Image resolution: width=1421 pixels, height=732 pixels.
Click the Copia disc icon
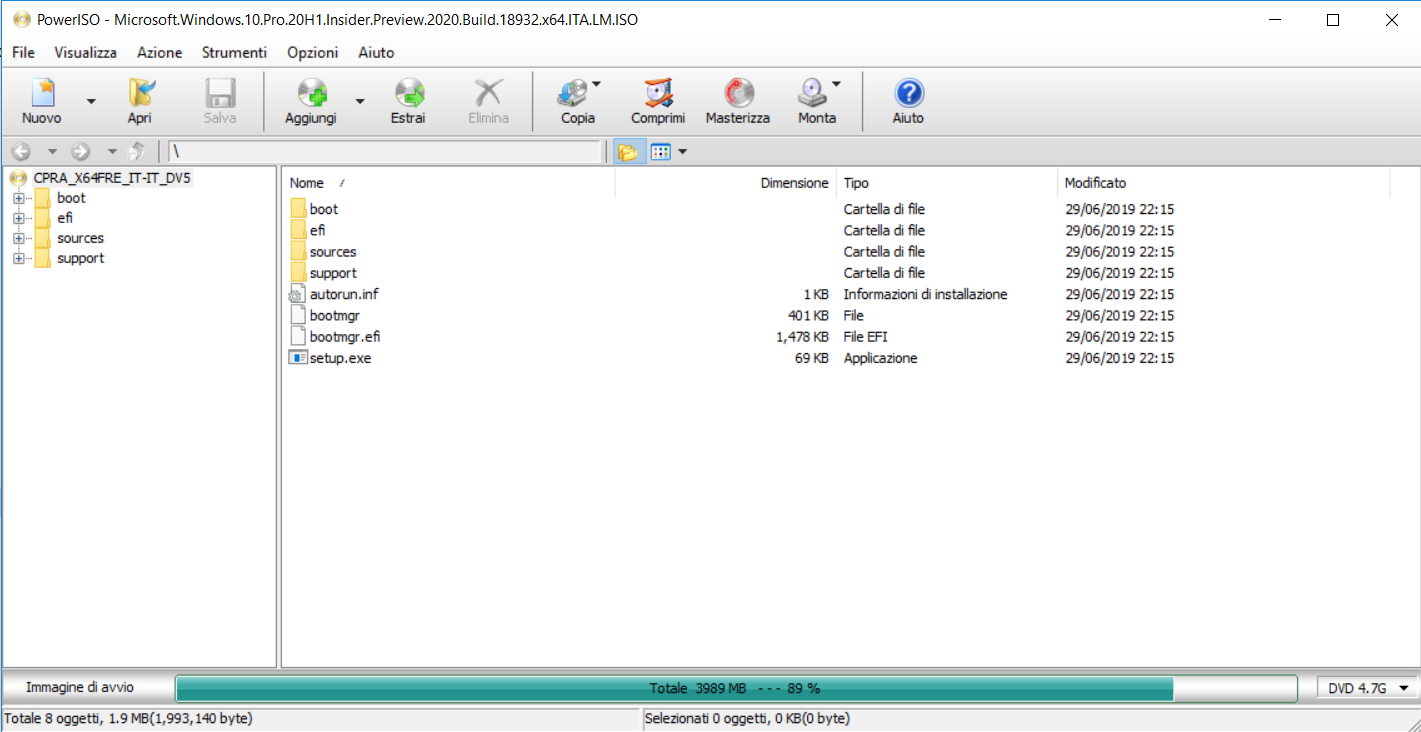pos(574,94)
